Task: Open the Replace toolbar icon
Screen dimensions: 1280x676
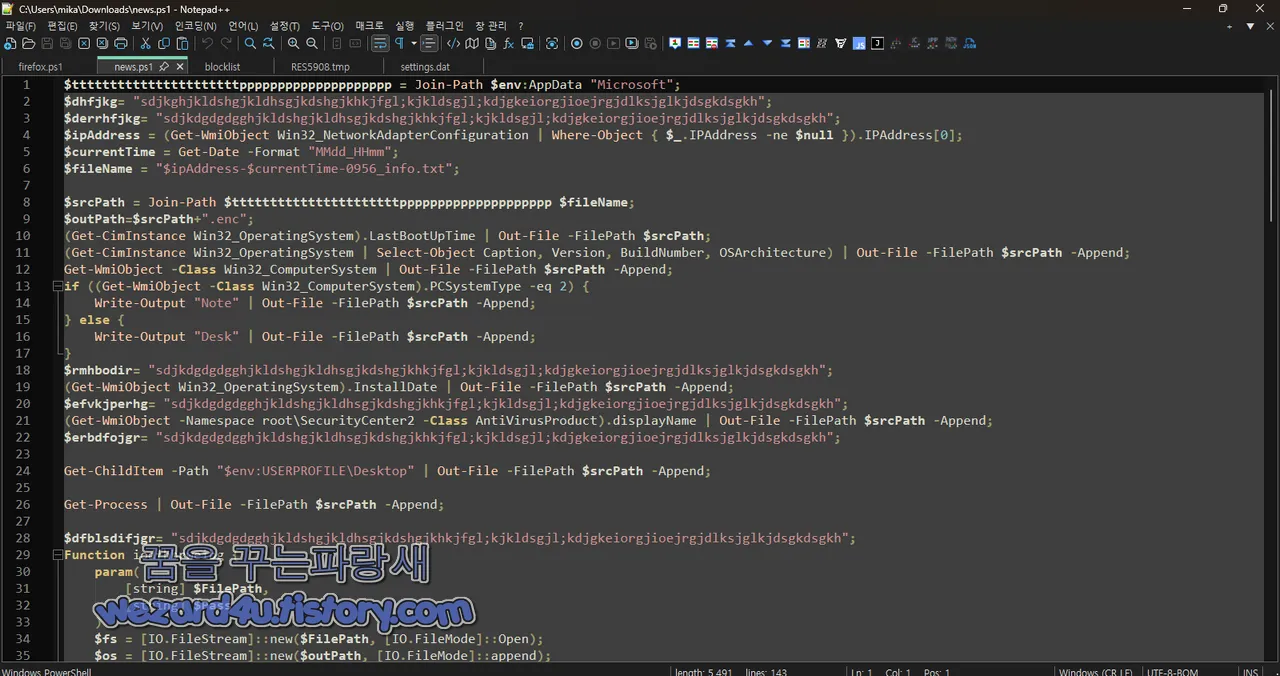Action: [x=269, y=44]
